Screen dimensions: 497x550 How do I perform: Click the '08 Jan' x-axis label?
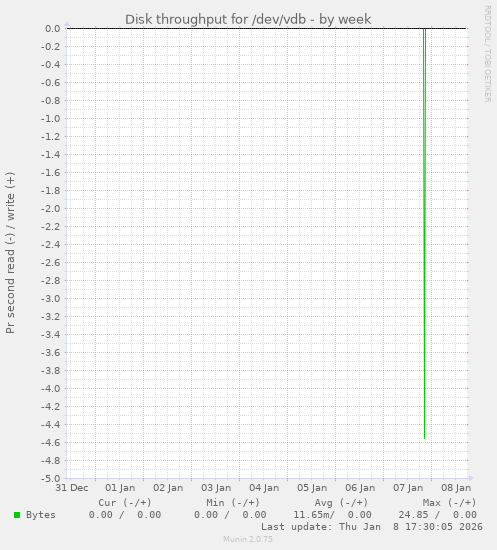[456, 488]
